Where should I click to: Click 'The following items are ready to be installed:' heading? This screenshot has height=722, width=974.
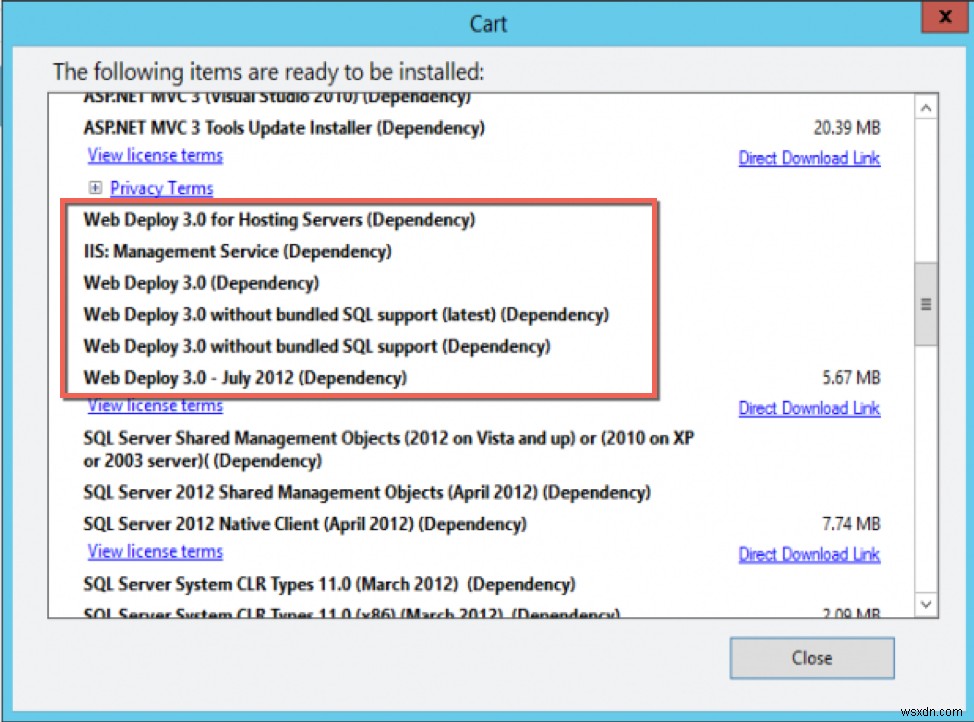(268, 72)
